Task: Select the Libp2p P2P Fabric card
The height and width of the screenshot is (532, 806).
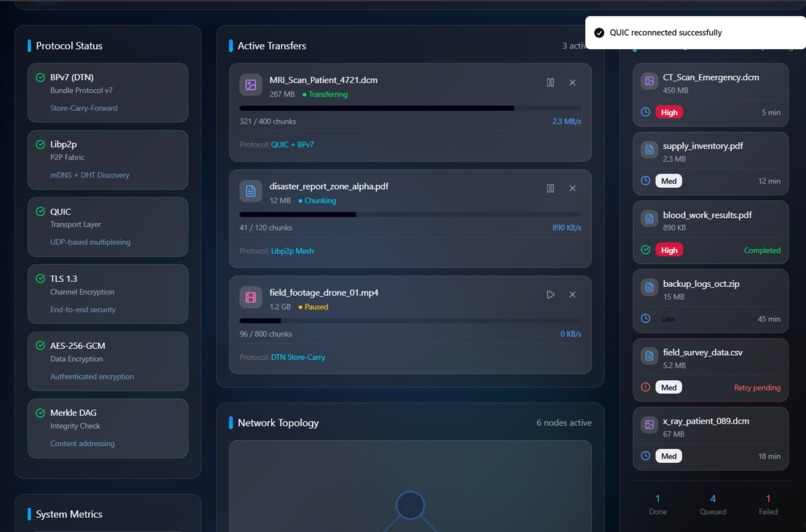Action: [x=108, y=160]
